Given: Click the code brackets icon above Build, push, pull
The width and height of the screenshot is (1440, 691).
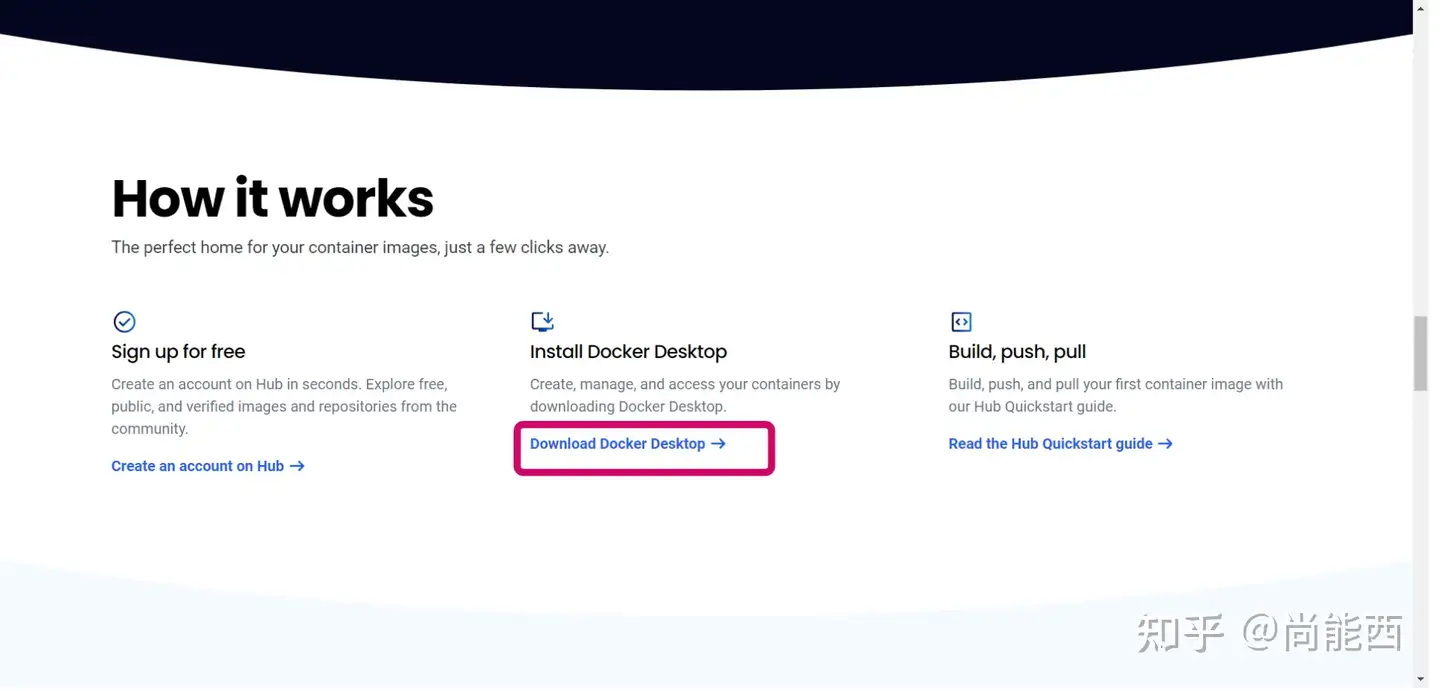Looking at the screenshot, I should pos(960,321).
